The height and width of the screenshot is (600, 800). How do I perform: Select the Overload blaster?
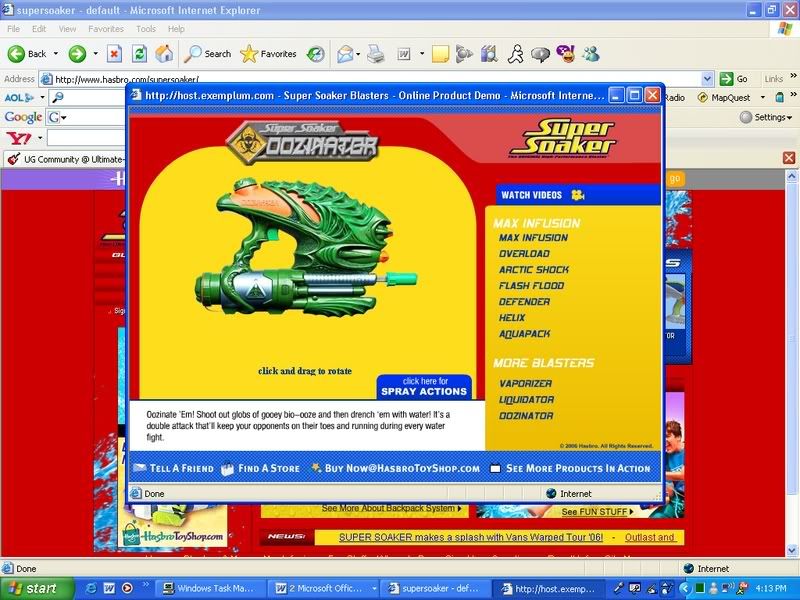524,254
